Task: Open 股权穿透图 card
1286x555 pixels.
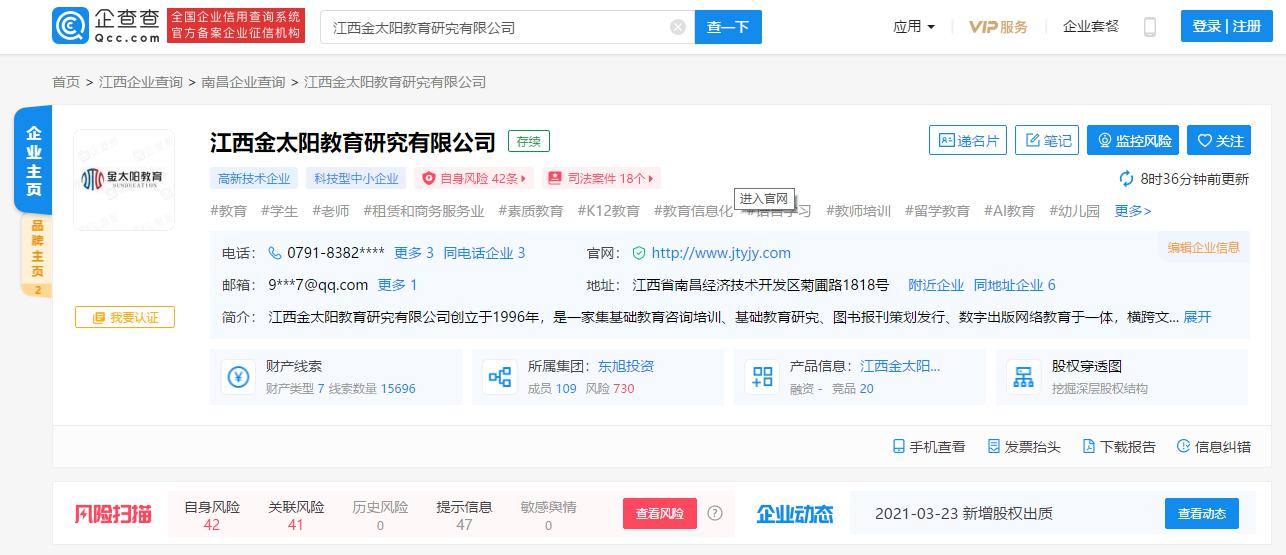Action: [1122, 377]
